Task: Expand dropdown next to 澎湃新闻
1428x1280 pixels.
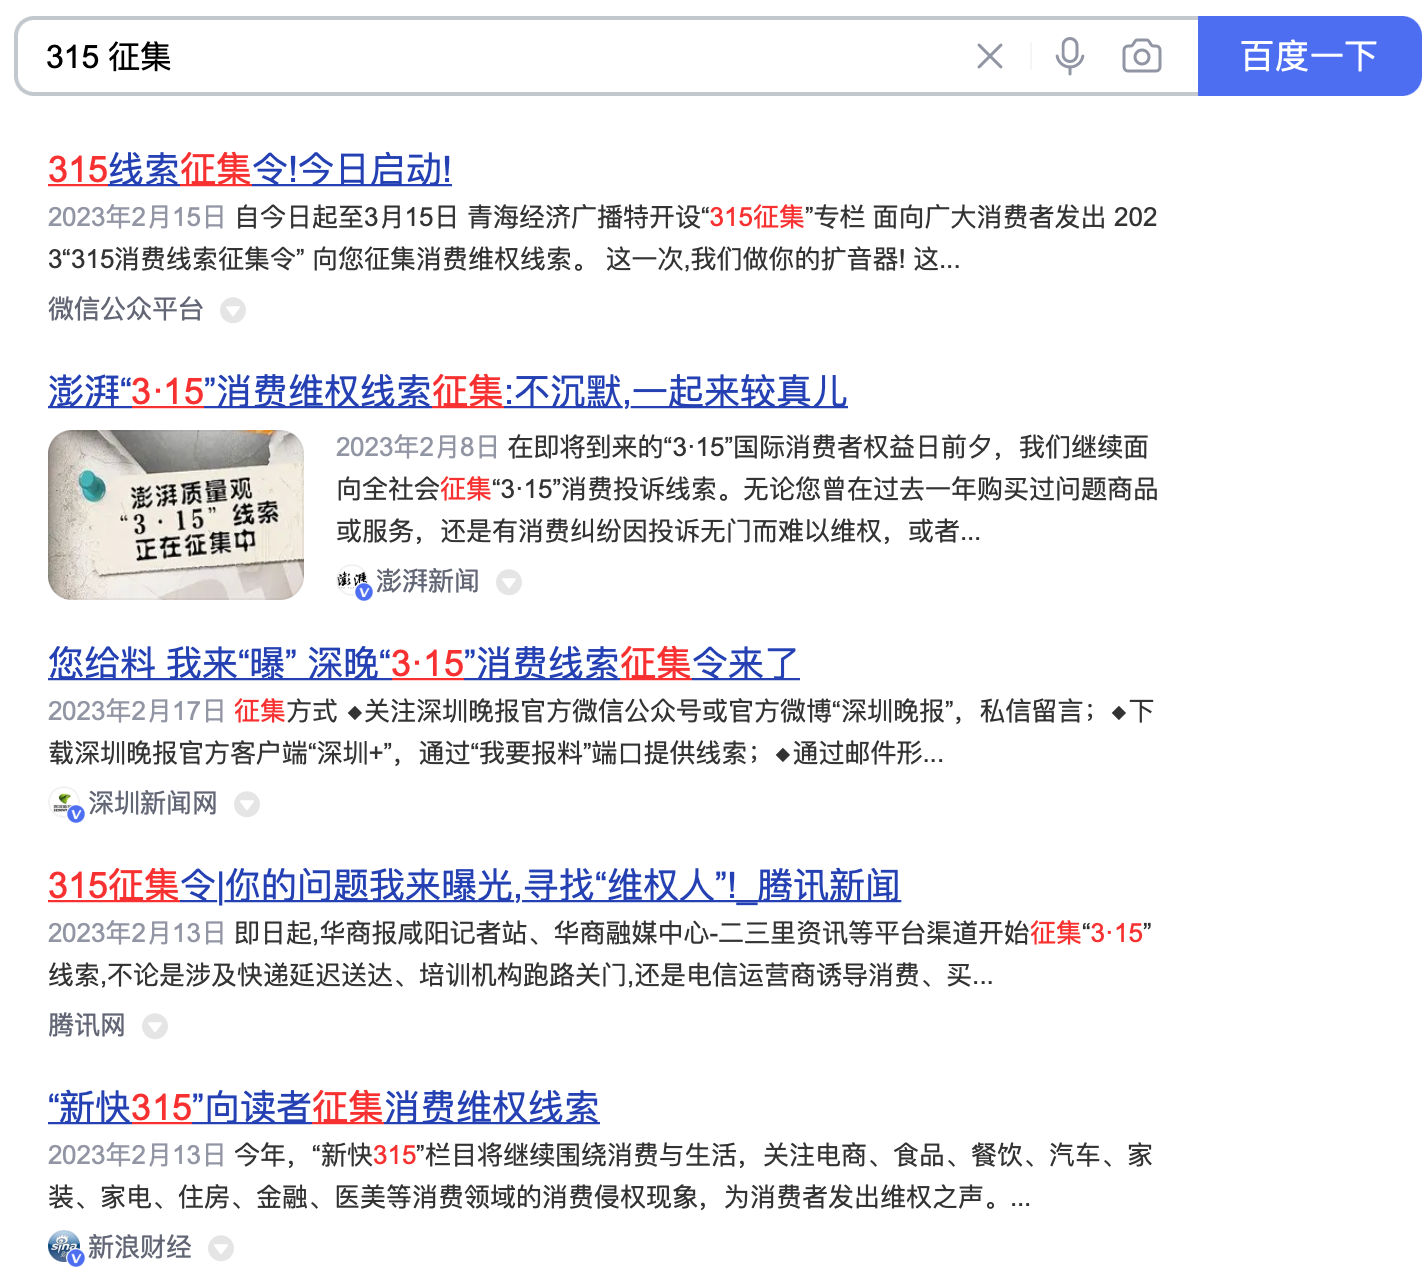Action: click(x=509, y=582)
